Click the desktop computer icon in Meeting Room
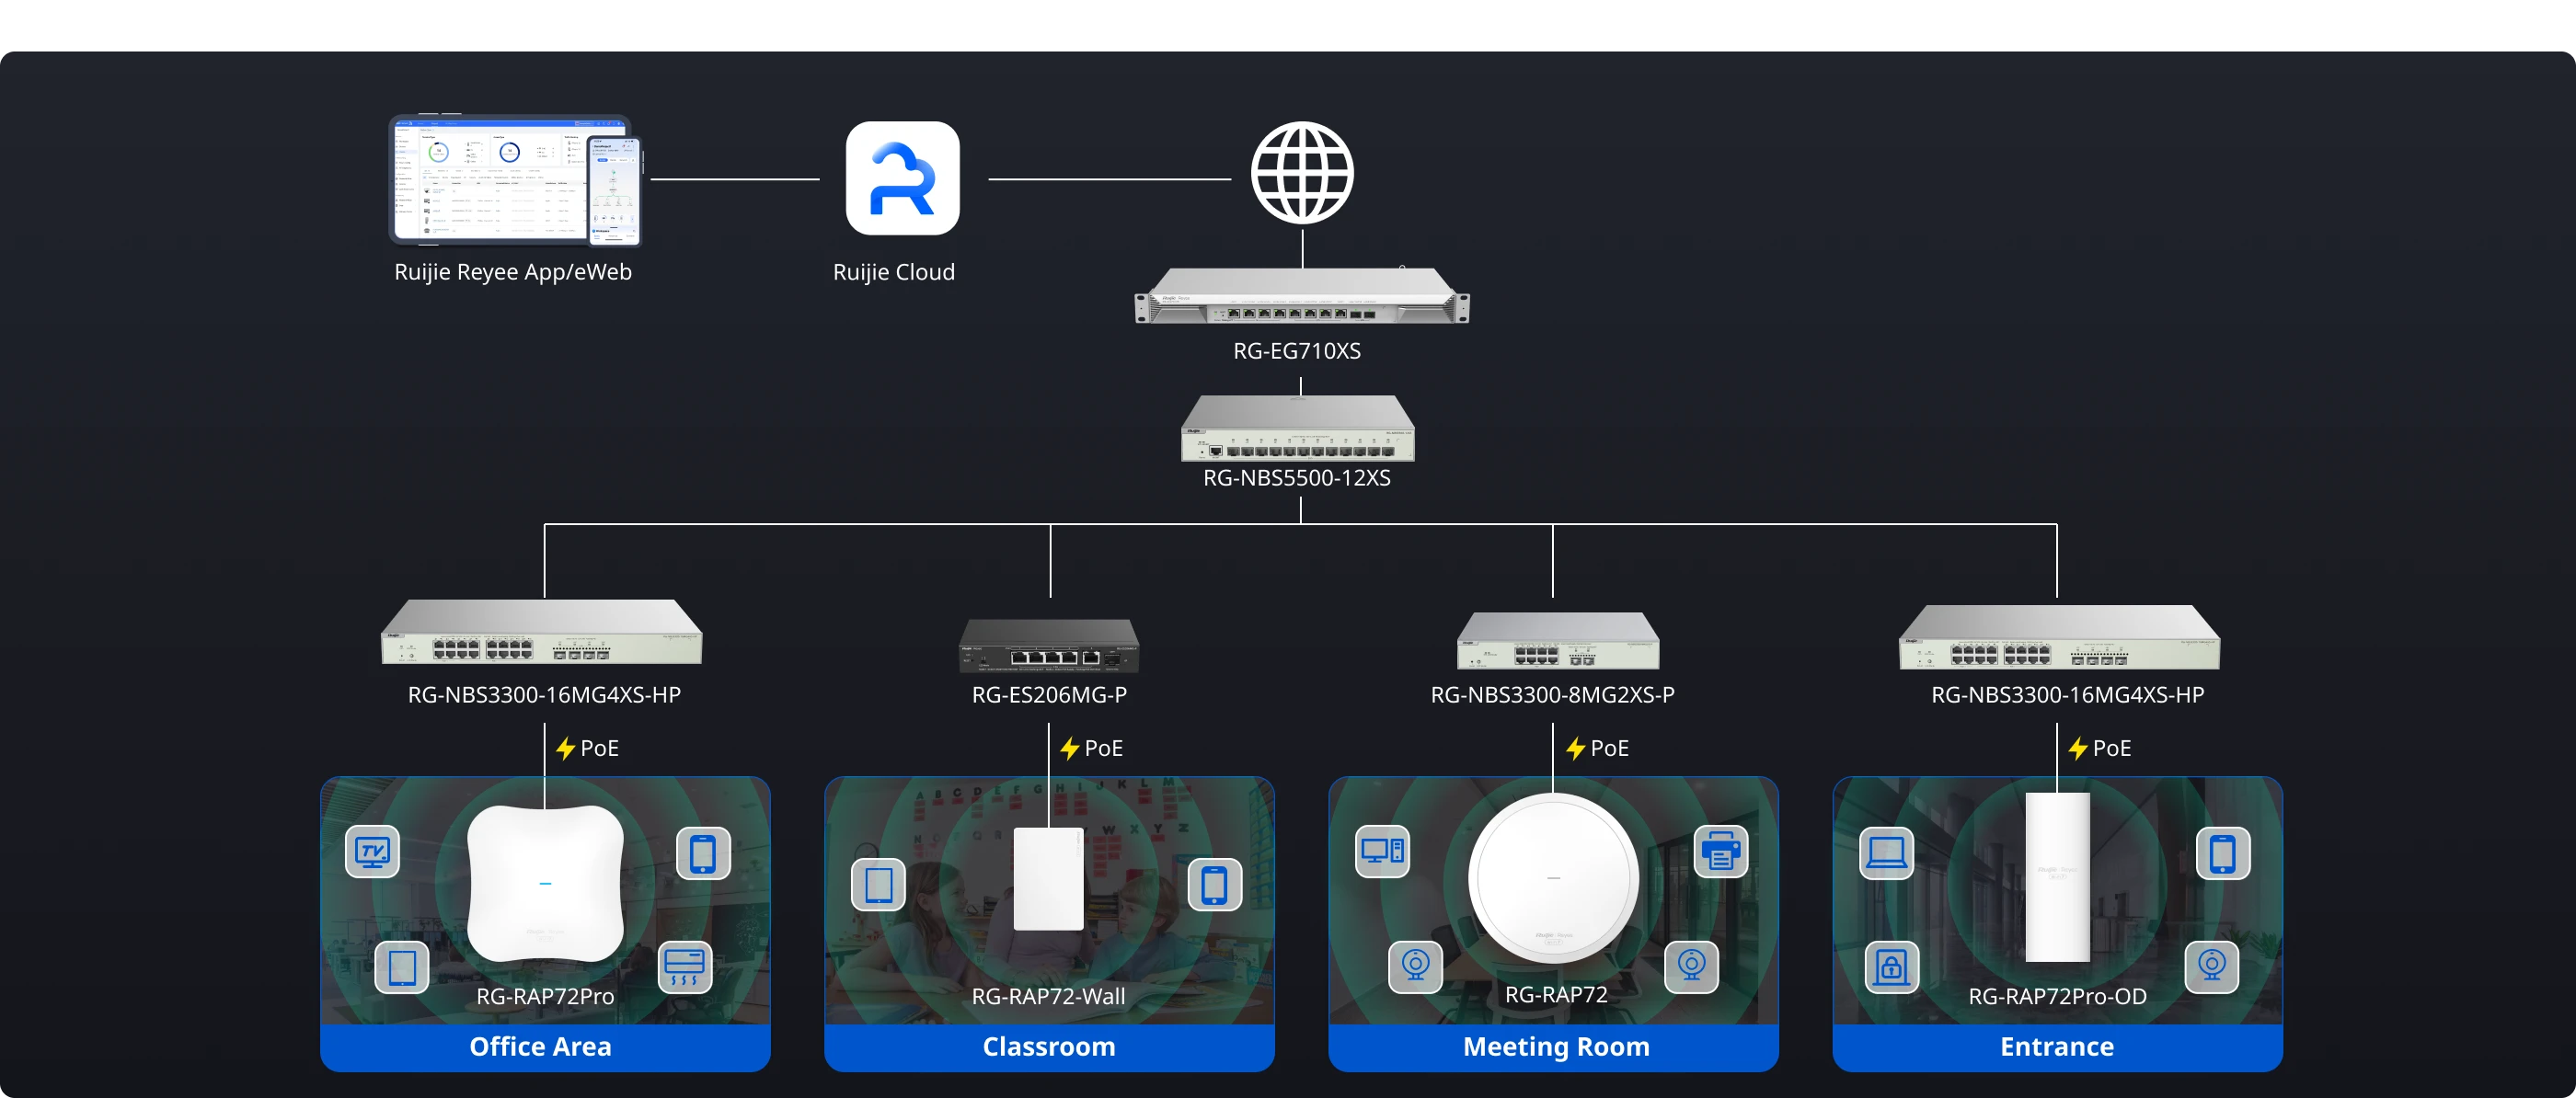Viewport: 2576px width, 1098px height. 1382,851
